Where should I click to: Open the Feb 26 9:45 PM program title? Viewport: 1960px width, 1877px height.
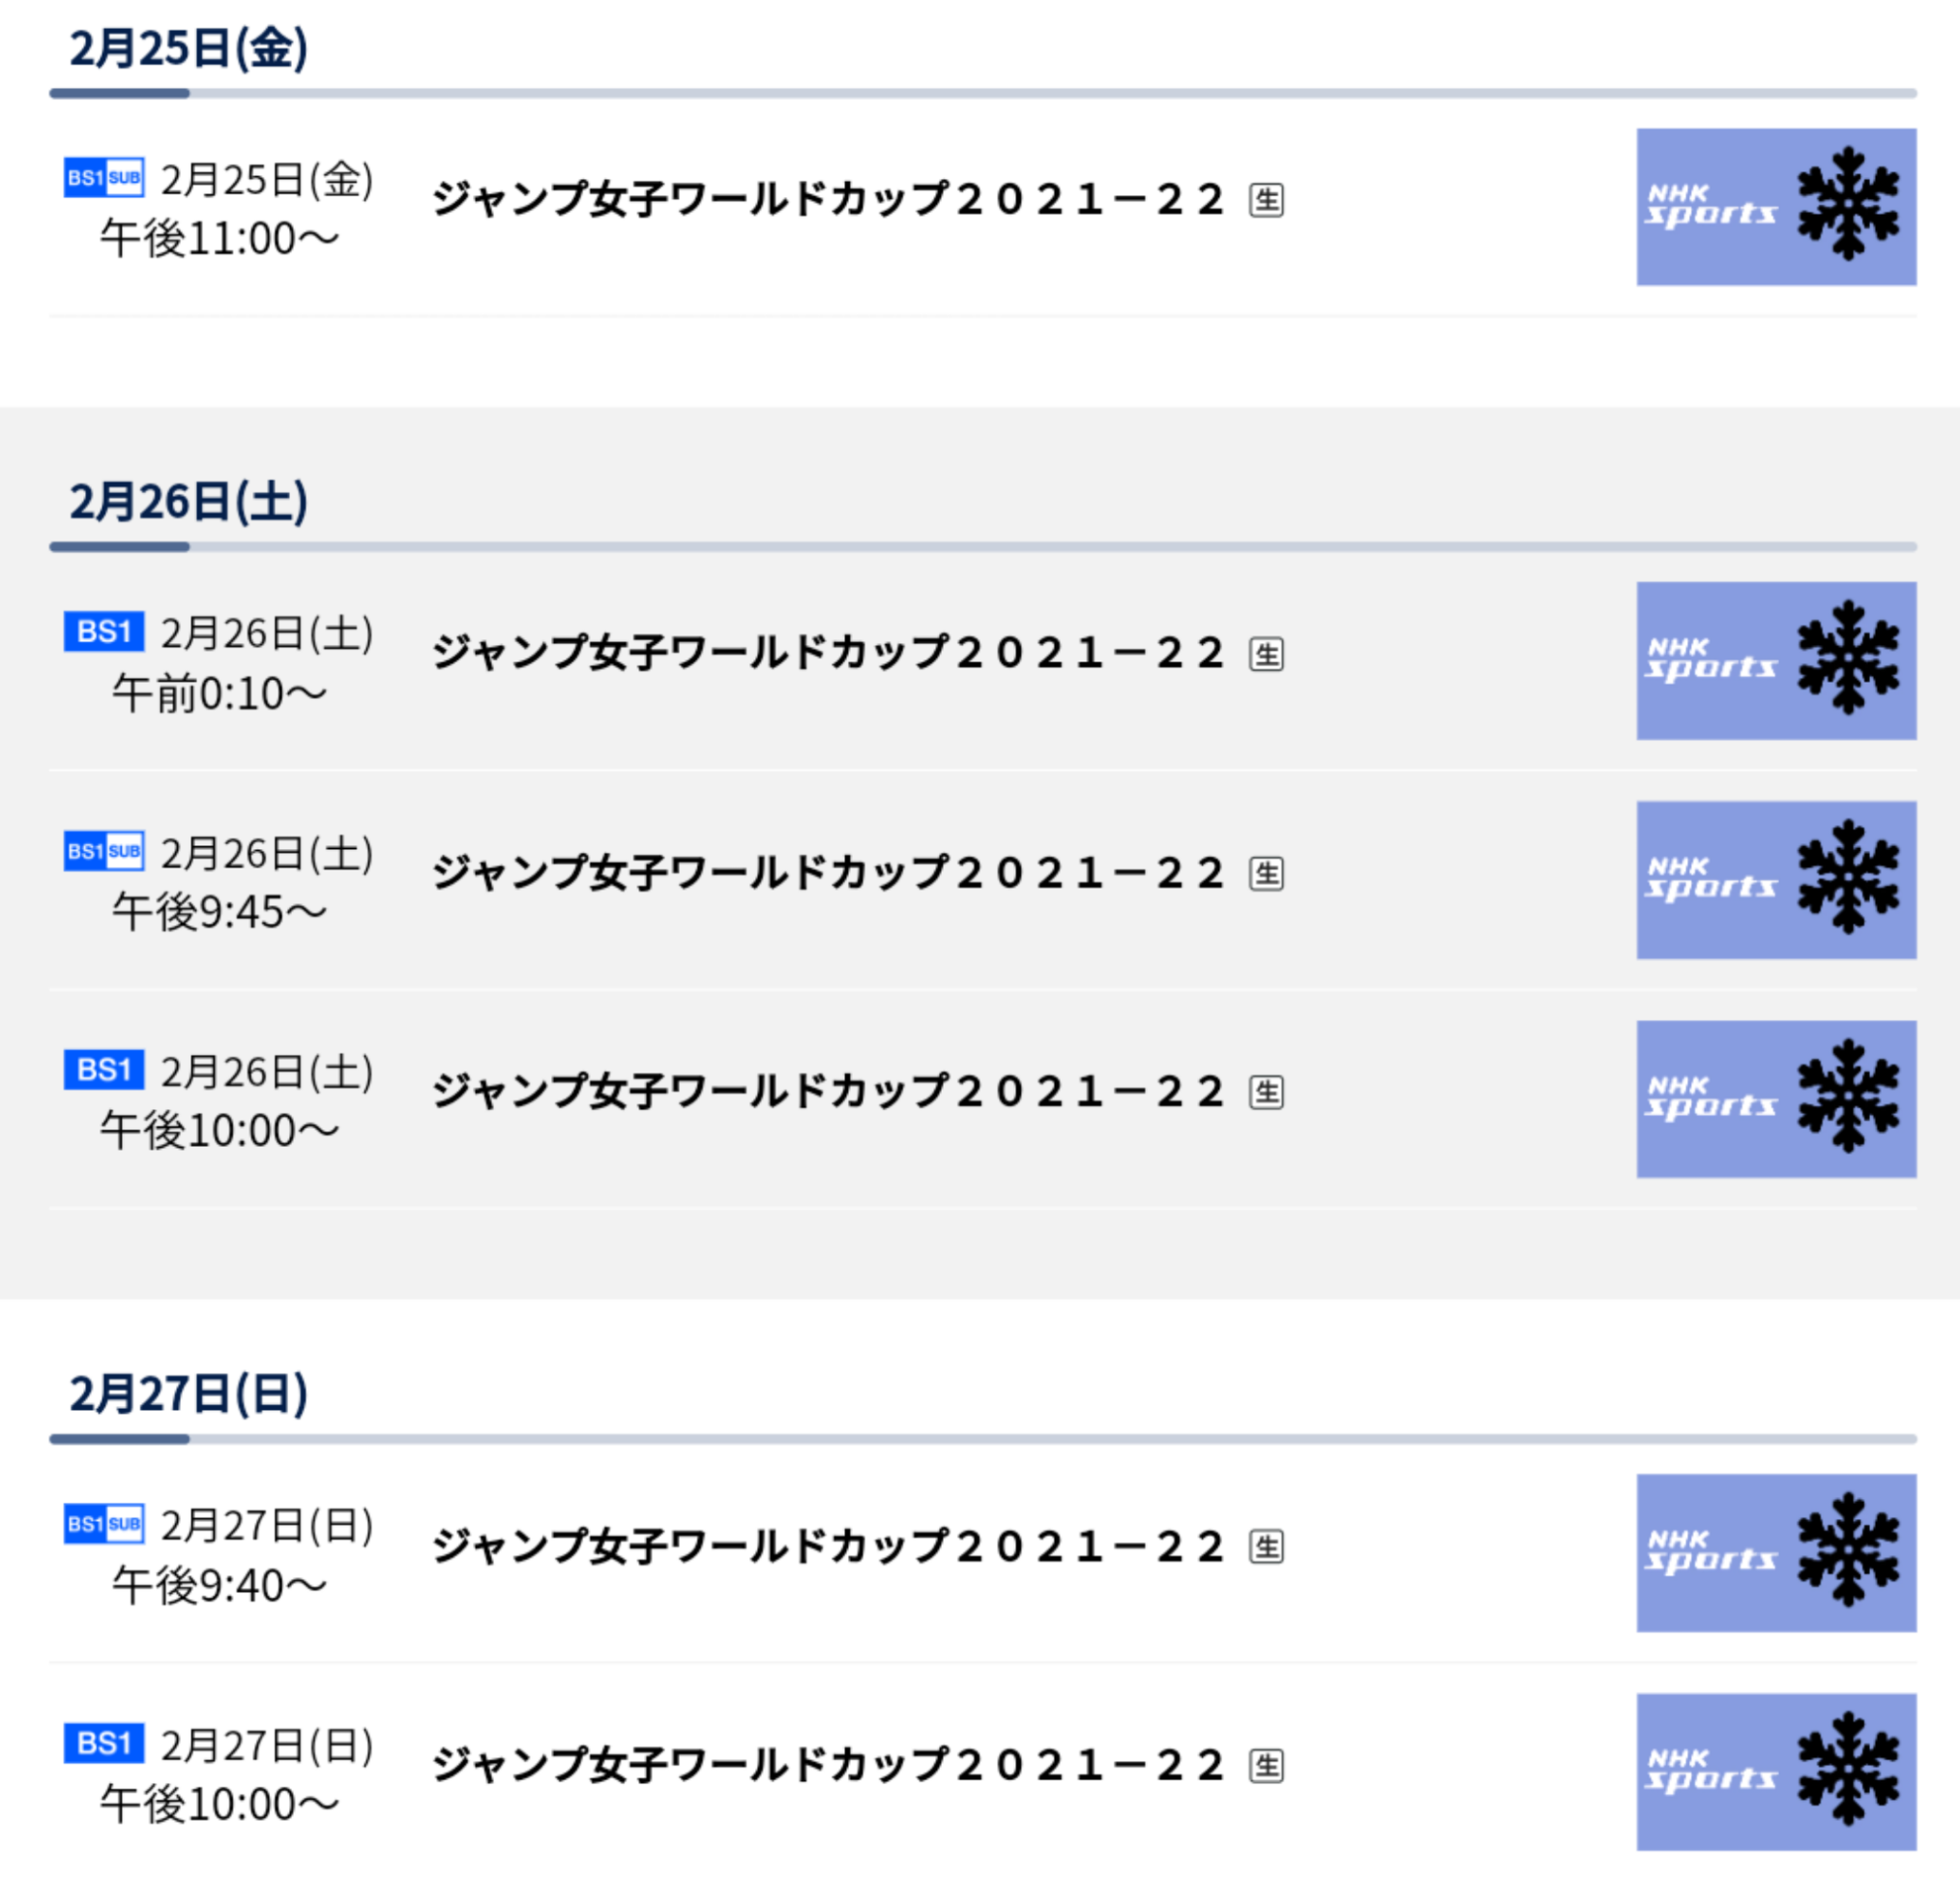coord(828,873)
